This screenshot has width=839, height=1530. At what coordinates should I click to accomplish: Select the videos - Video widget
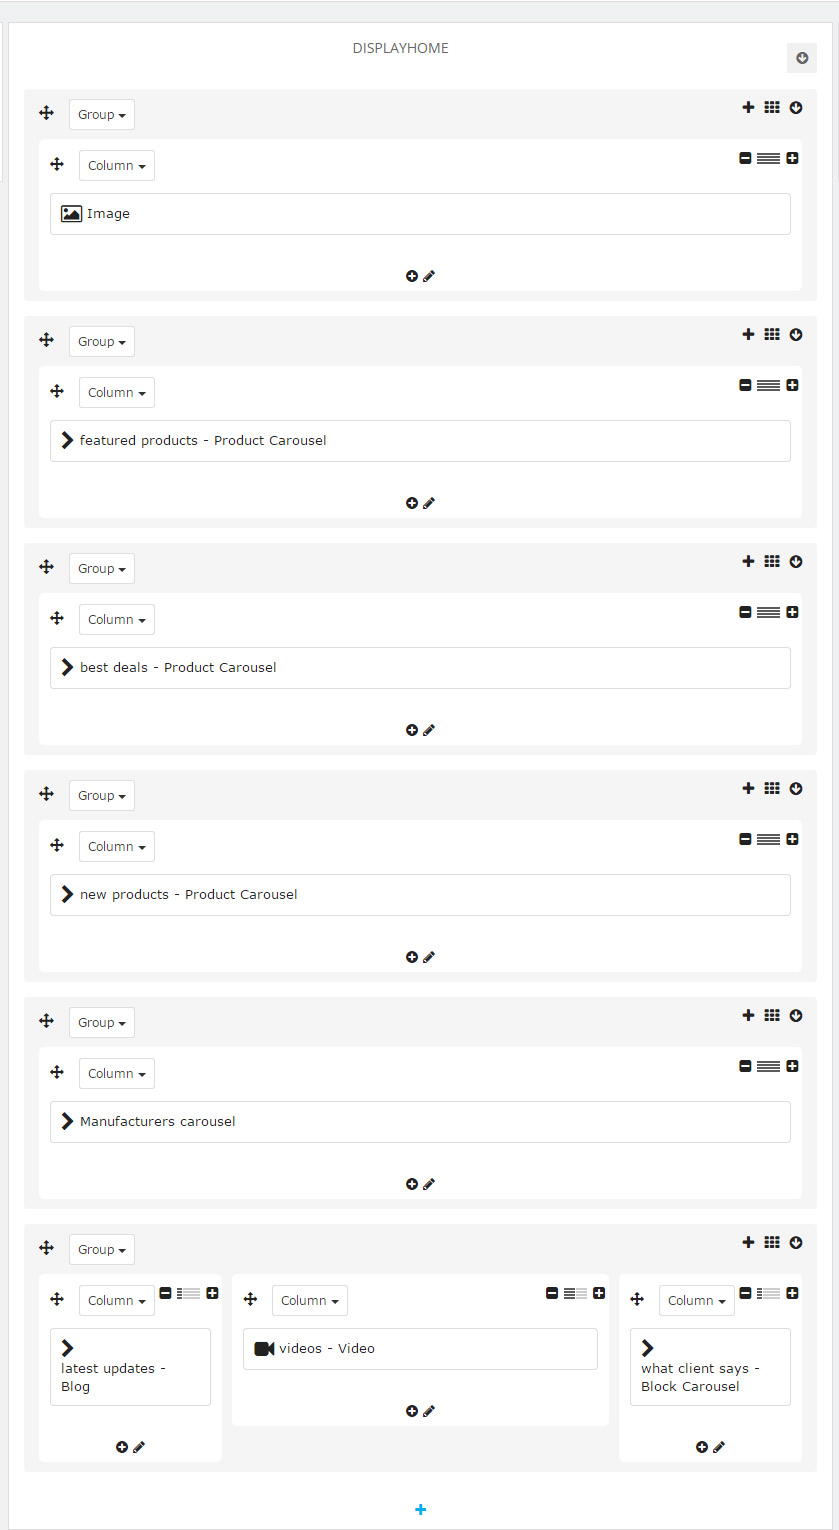(x=420, y=1349)
